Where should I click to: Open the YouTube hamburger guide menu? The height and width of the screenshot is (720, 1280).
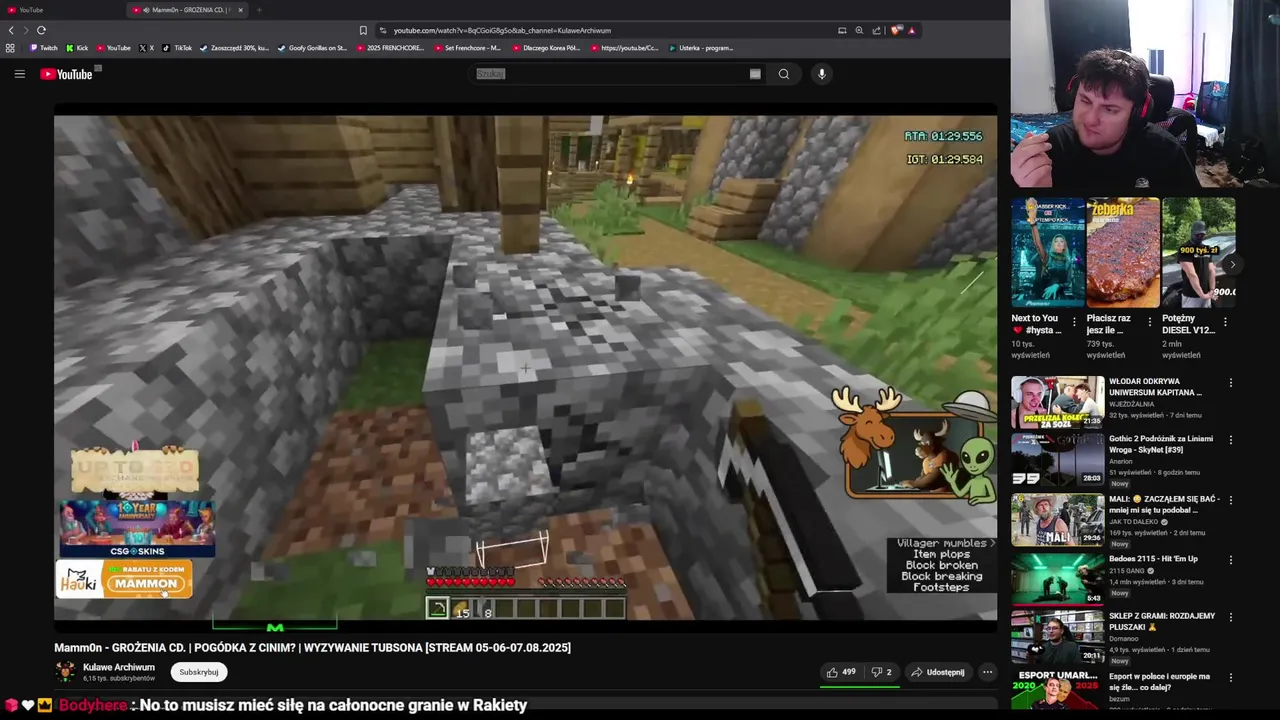(19, 74)
